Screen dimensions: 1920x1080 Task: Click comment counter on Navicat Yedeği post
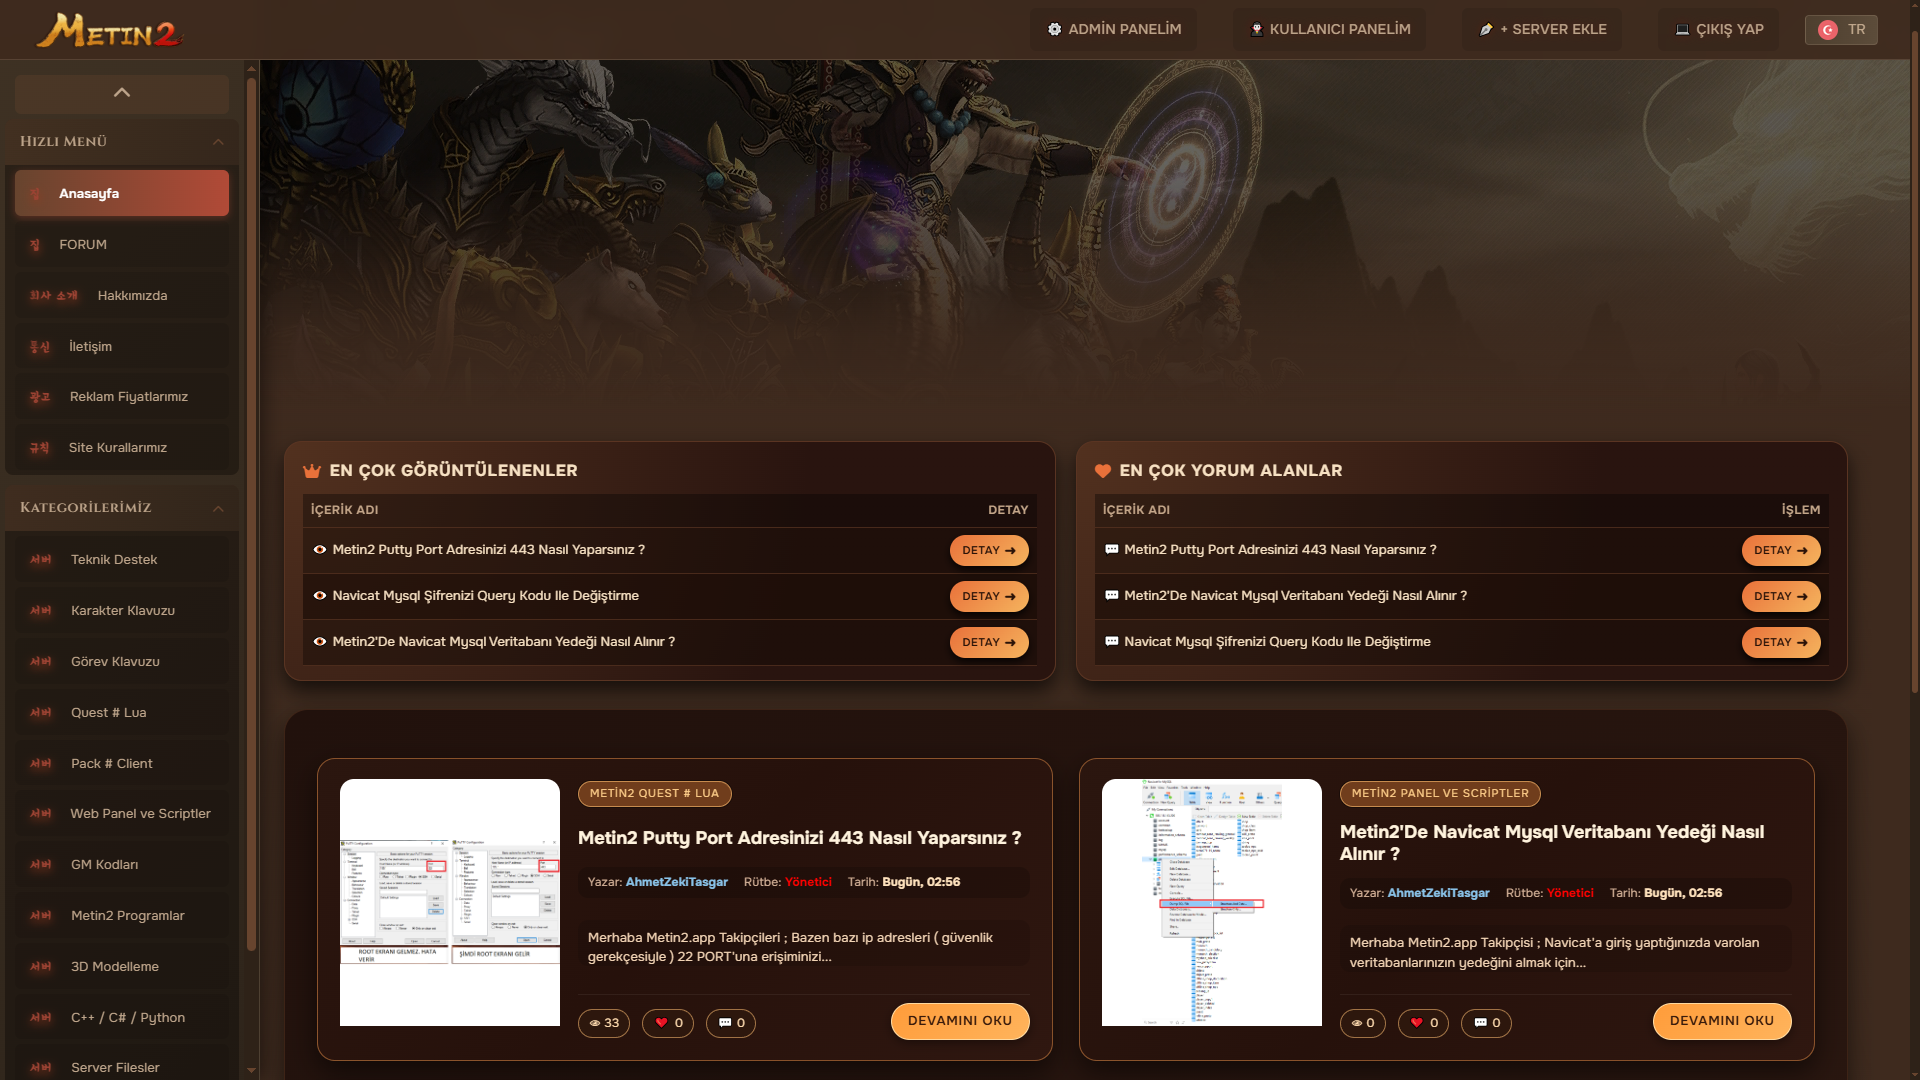coord(1486,1023)
